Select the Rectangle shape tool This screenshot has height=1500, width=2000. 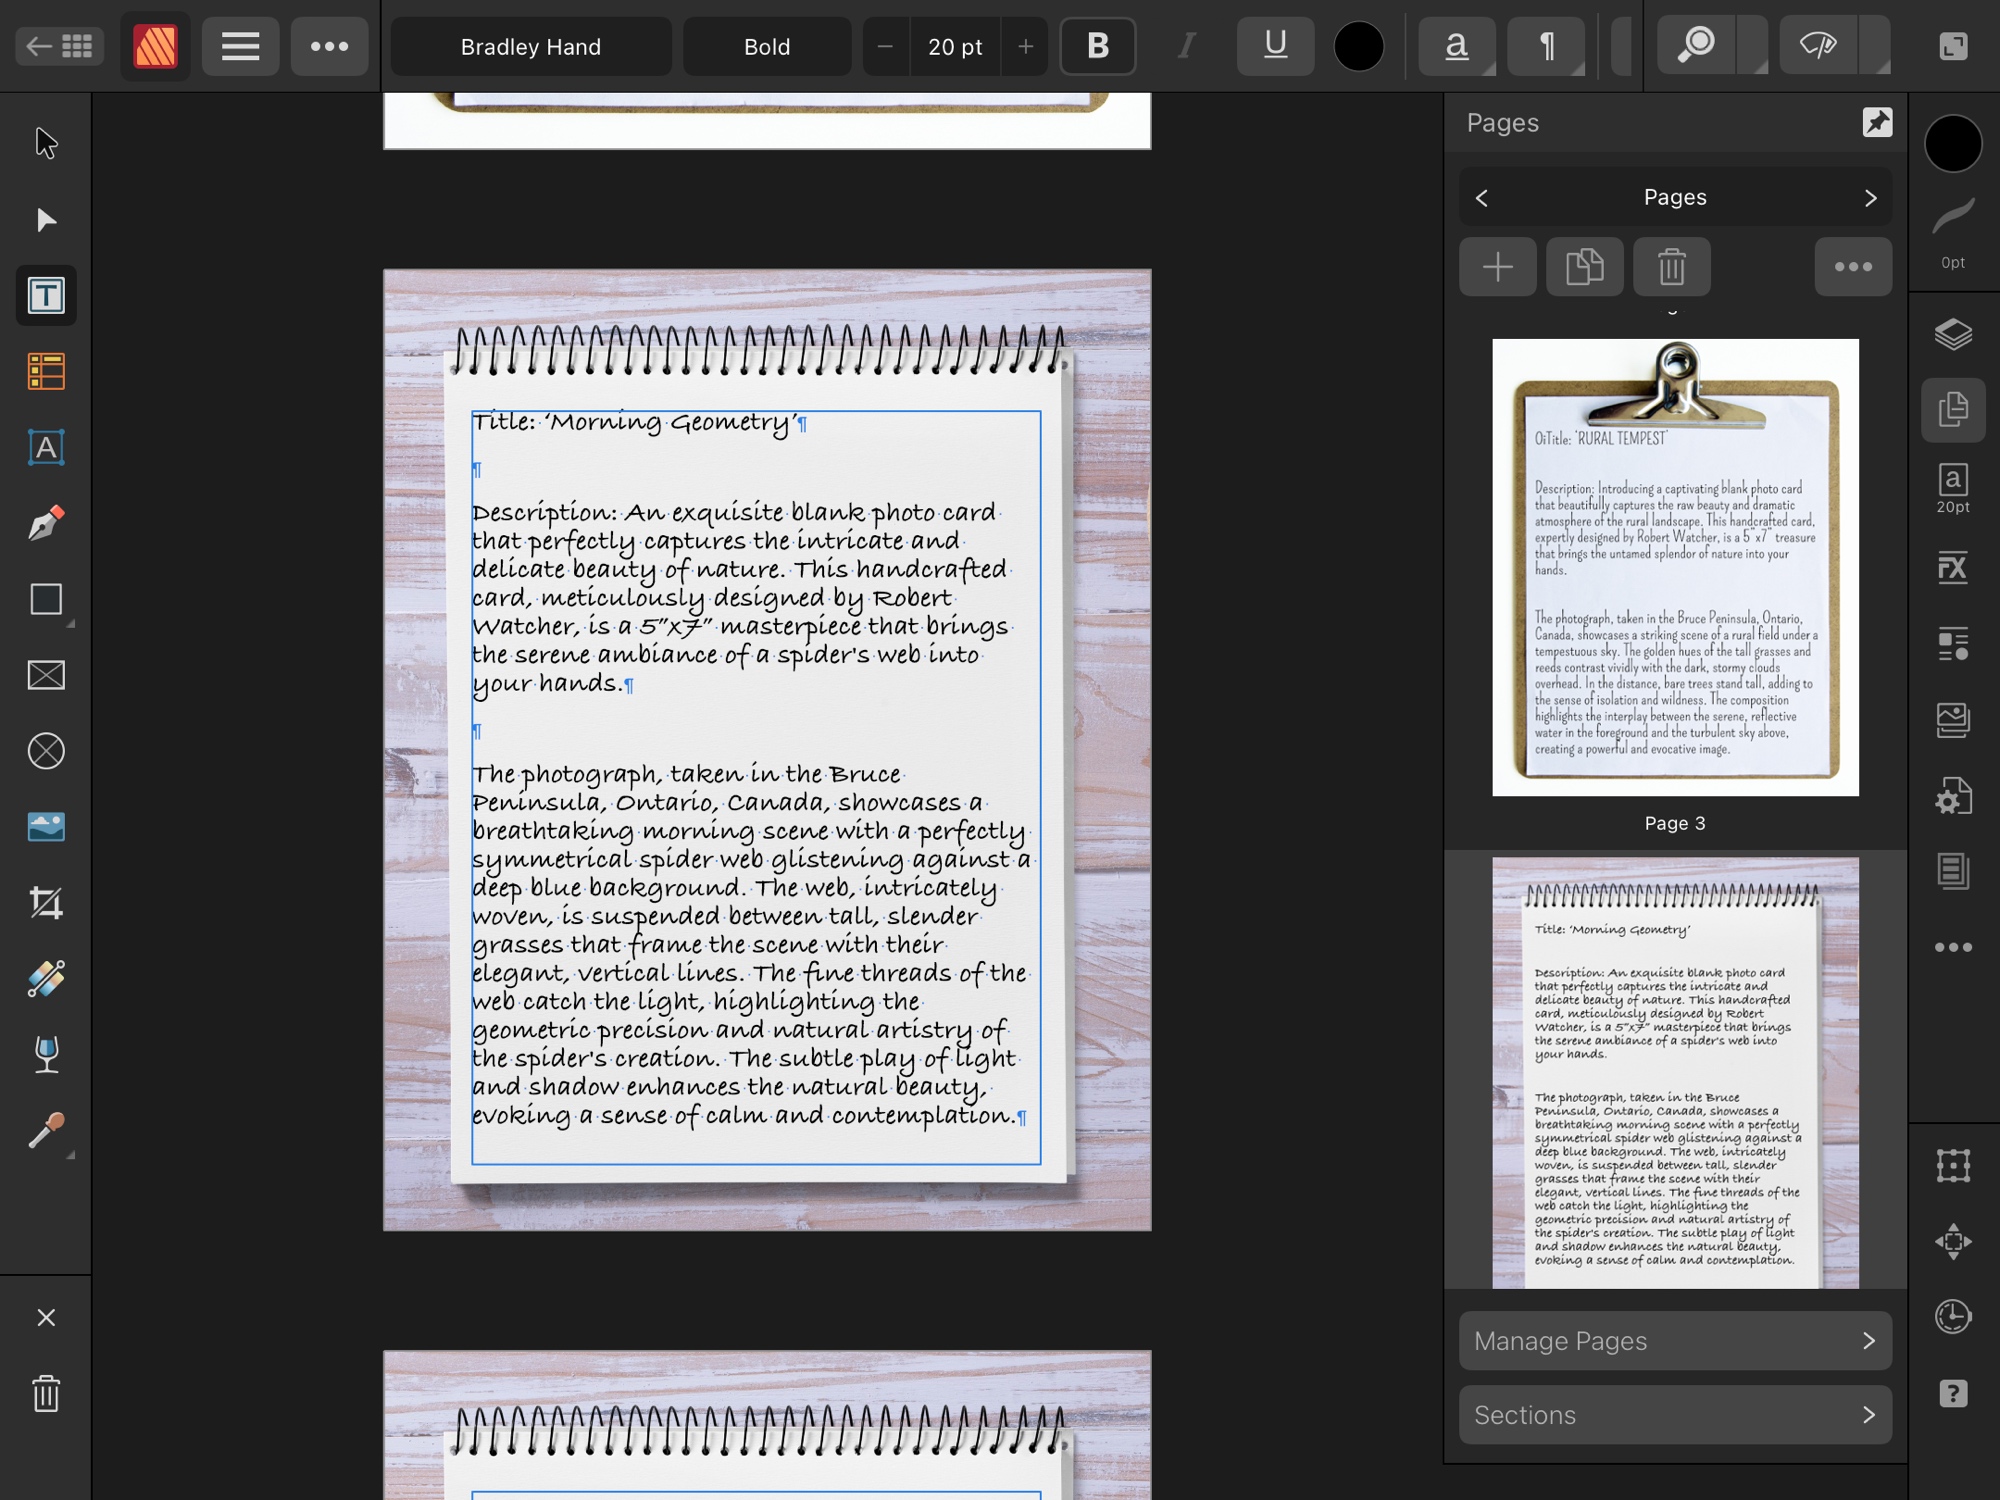click(x=46, y=599)
